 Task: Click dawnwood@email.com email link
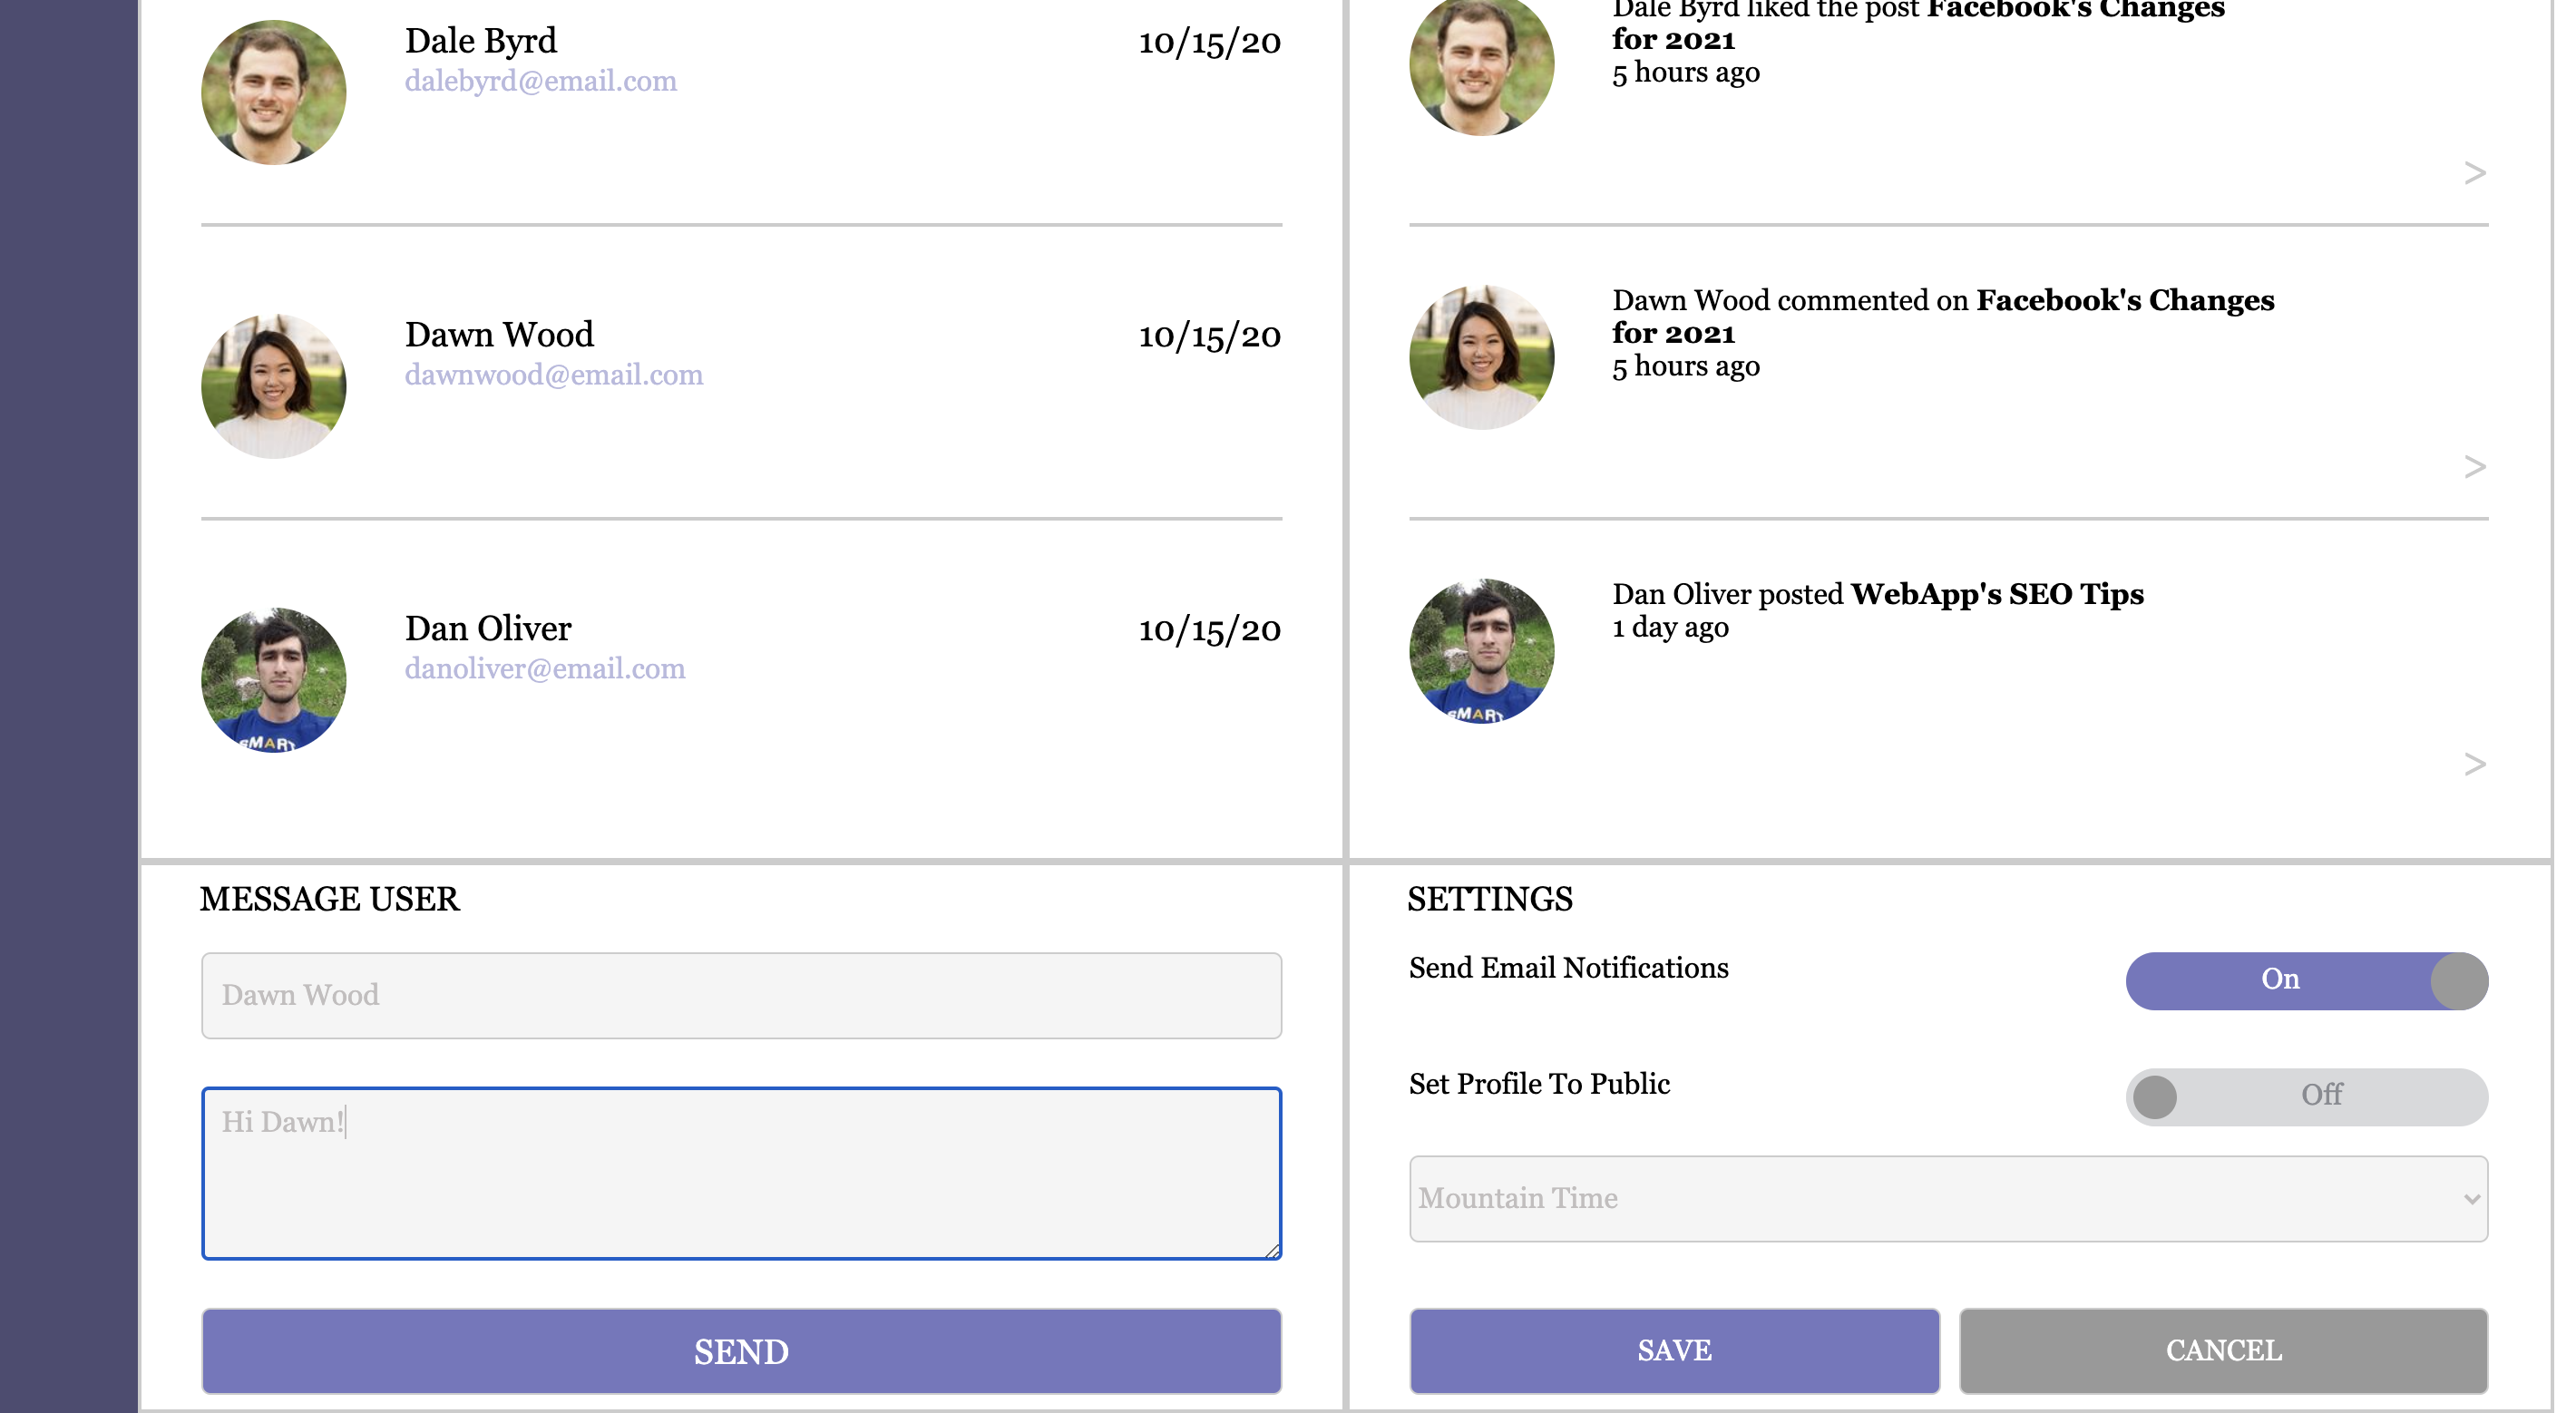click(x=553, y=376)
